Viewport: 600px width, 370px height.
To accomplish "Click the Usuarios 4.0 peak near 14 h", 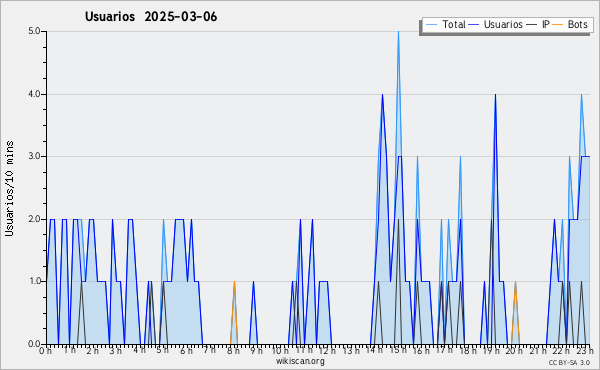I will coord(382,95).
